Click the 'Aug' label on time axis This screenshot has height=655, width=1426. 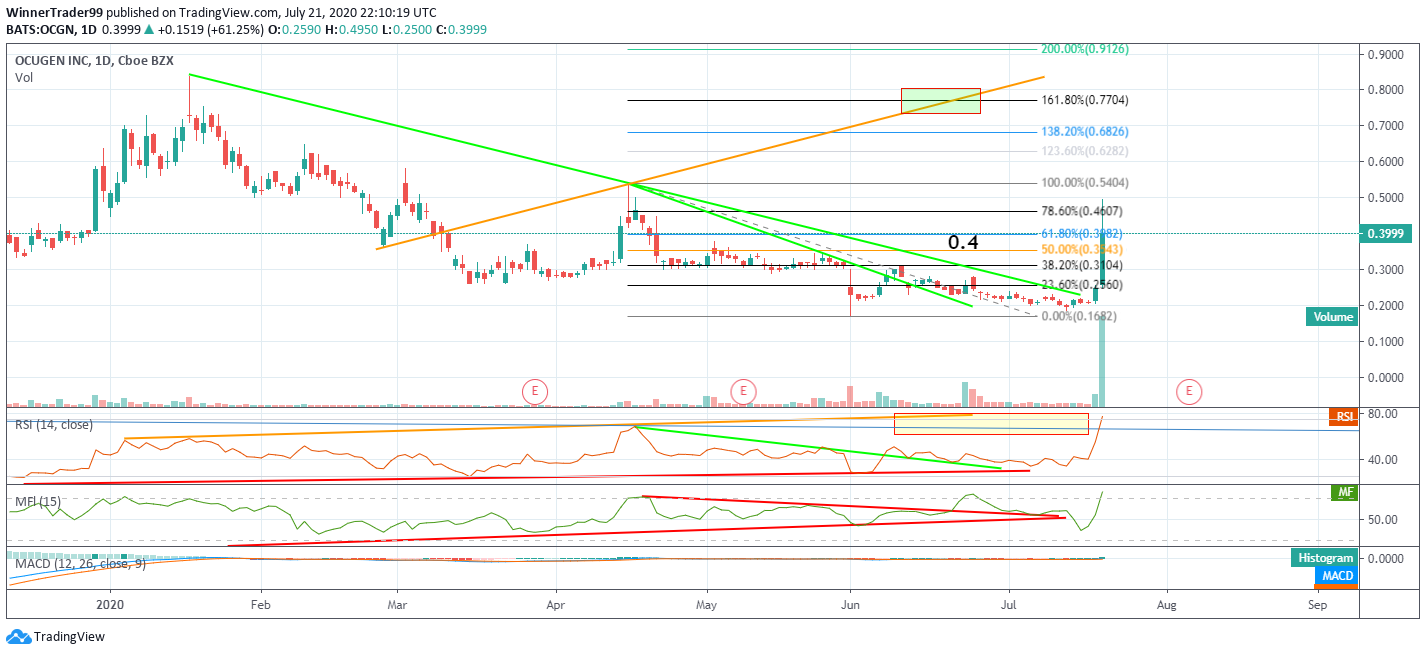point(1165,605)
